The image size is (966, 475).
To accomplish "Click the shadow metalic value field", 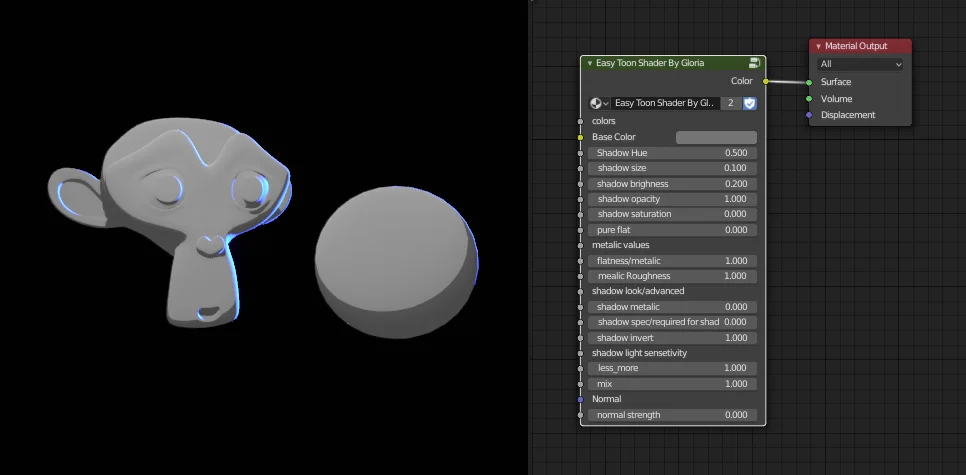I will (673, 307).
